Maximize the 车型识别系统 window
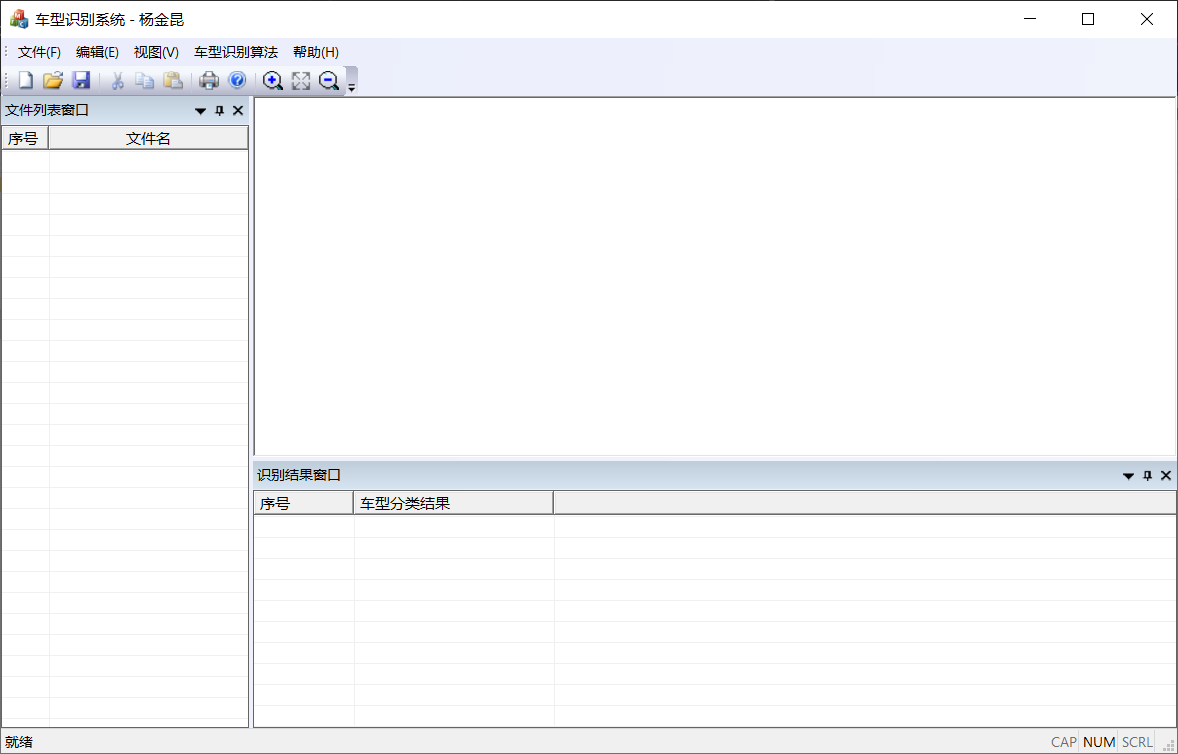Screen dimensions: 1178x754 (x=1088, y=20)
